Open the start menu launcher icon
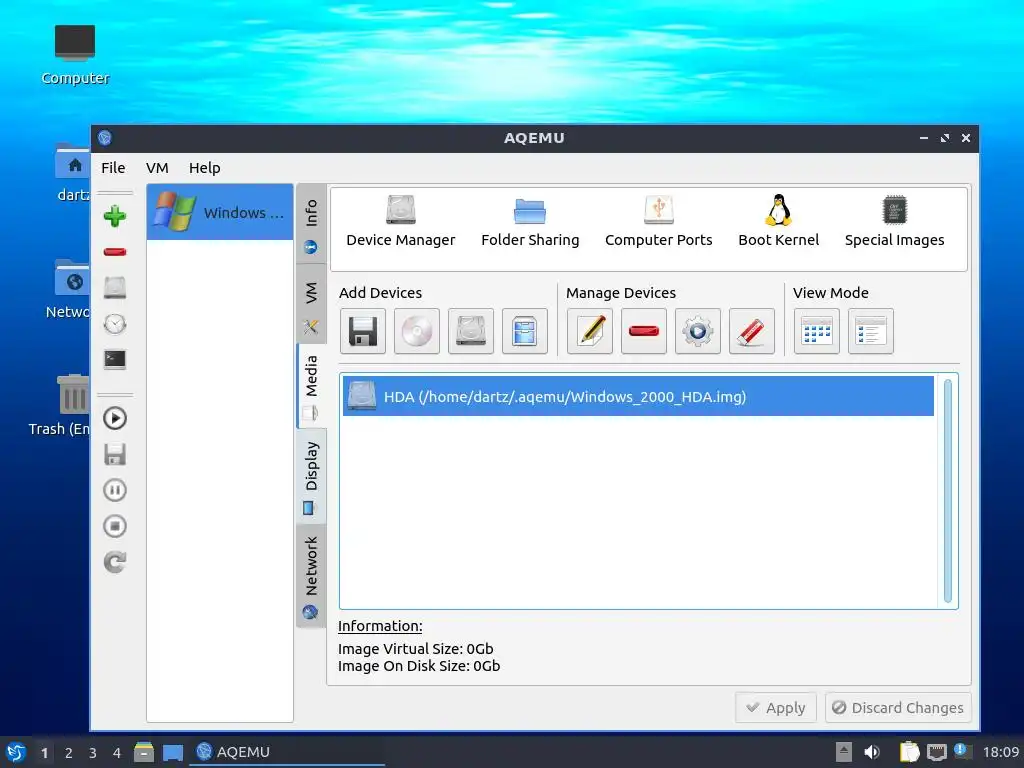 [x=16, y=752]
